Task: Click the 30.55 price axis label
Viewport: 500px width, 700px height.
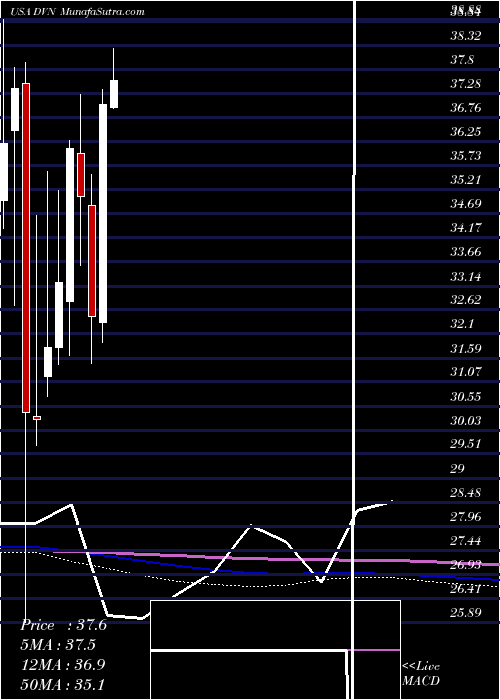Action: click(466, 396)
